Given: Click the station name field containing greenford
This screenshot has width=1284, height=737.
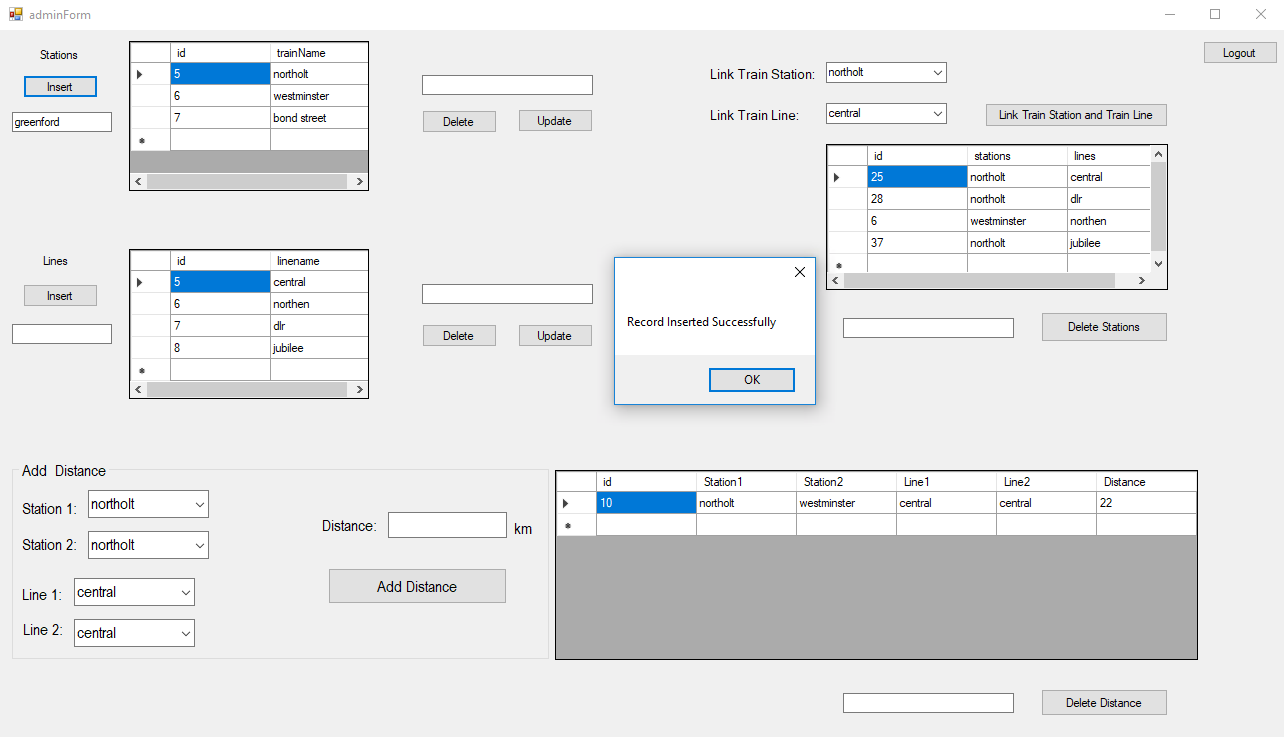Looking at the screenshot, I should point(61,122).
